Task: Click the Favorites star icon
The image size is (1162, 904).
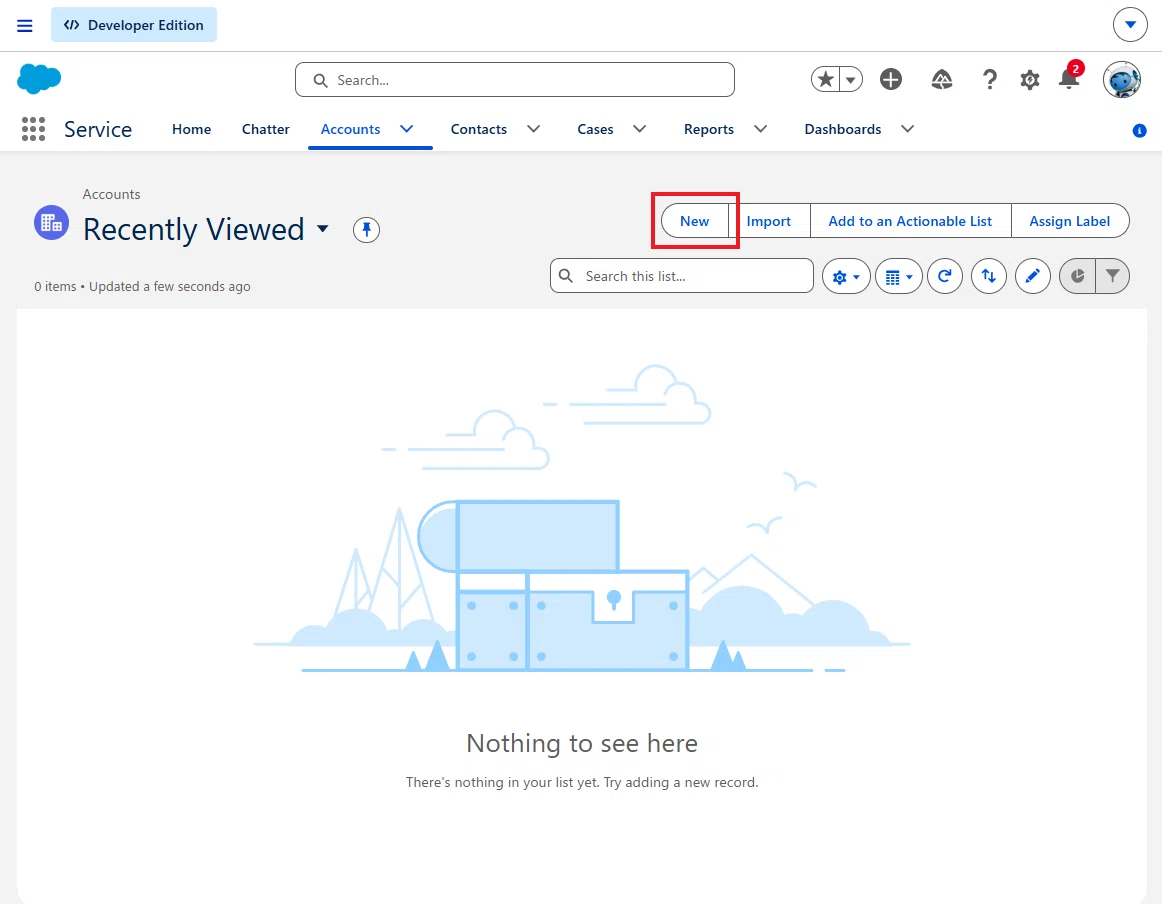Action: 826,79
